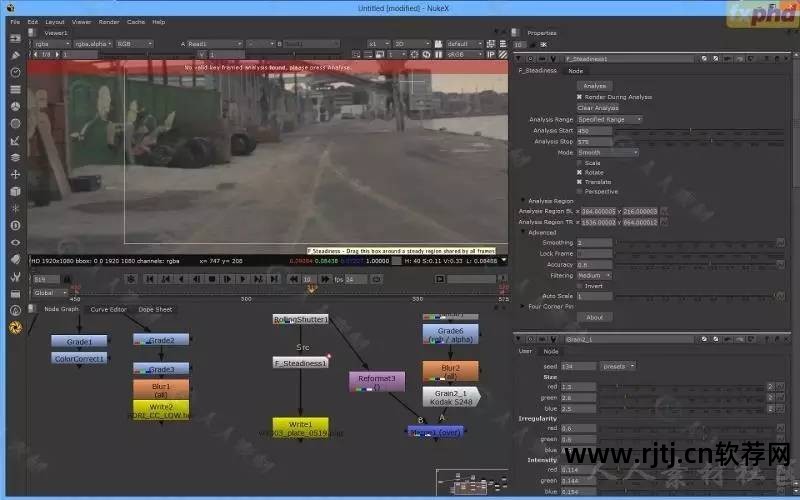Click the Clear Analysis button

coord(598,108)
